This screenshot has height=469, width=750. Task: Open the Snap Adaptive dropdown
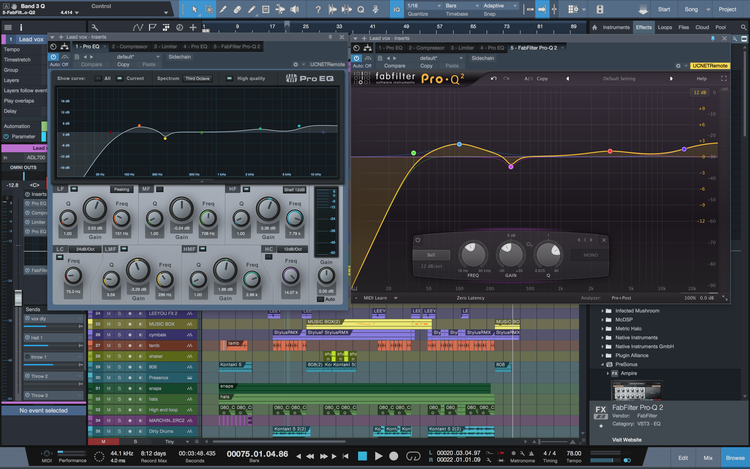(x=500, y=6)
